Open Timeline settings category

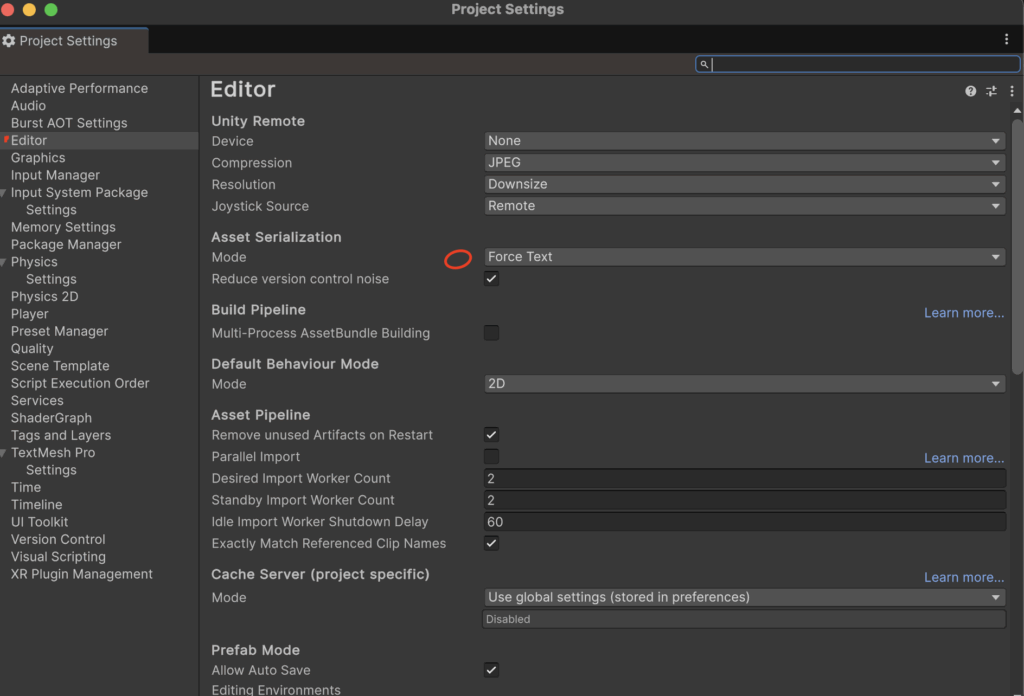tap(37, 505)
